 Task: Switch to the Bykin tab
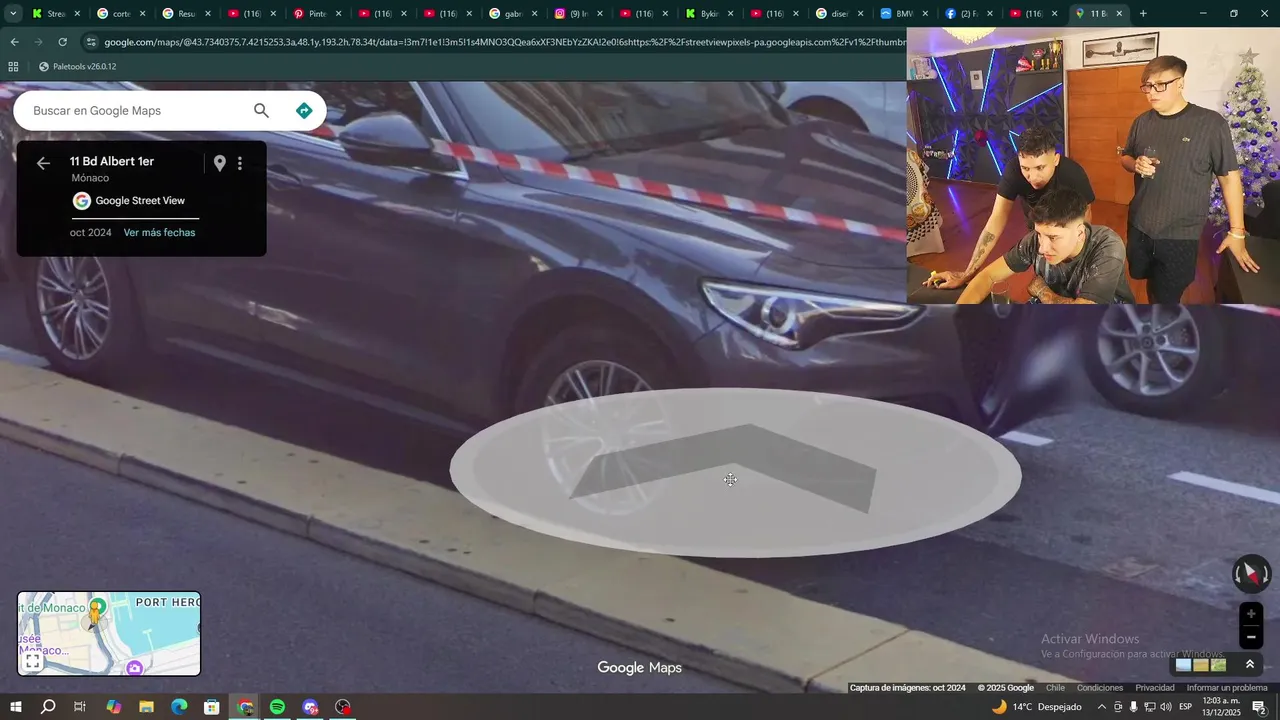(x=709, y=14)
